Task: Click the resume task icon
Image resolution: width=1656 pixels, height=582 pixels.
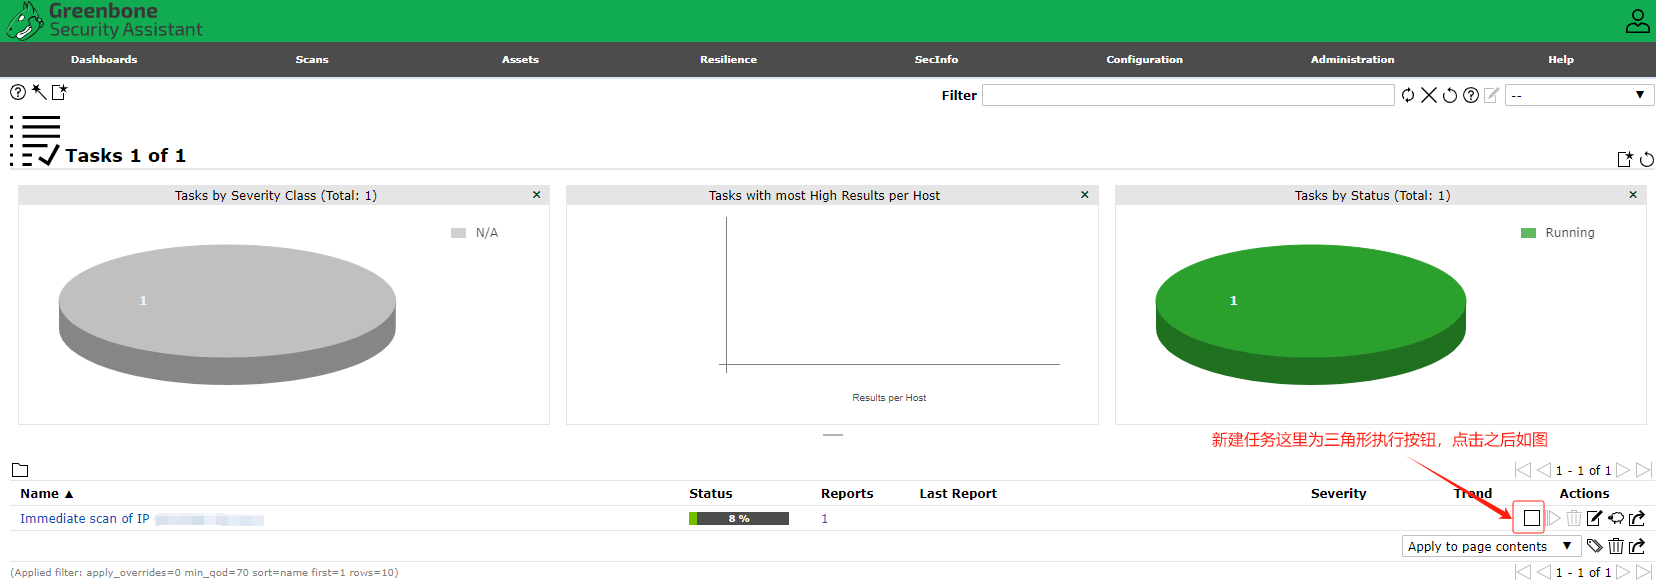Action: (1553, 518)
